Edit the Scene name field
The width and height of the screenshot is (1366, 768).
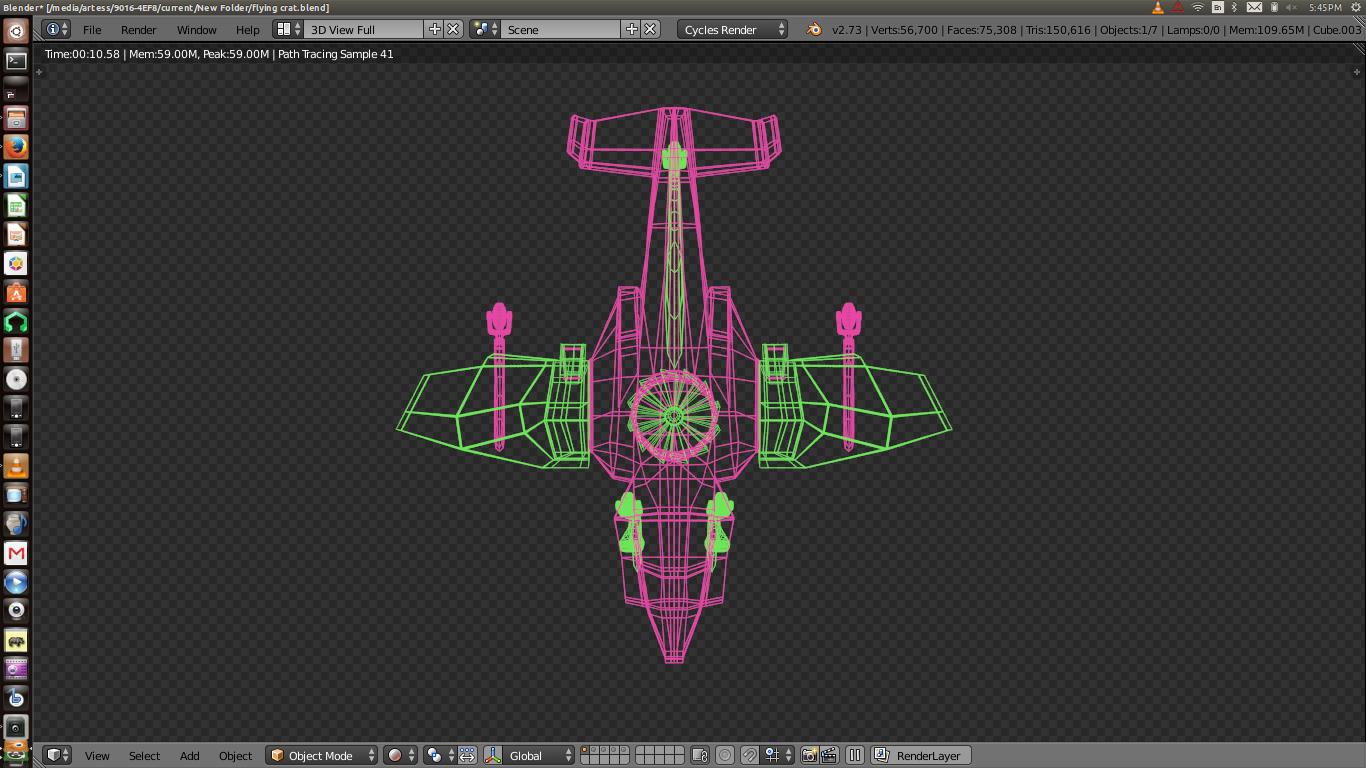coord(561,30)
